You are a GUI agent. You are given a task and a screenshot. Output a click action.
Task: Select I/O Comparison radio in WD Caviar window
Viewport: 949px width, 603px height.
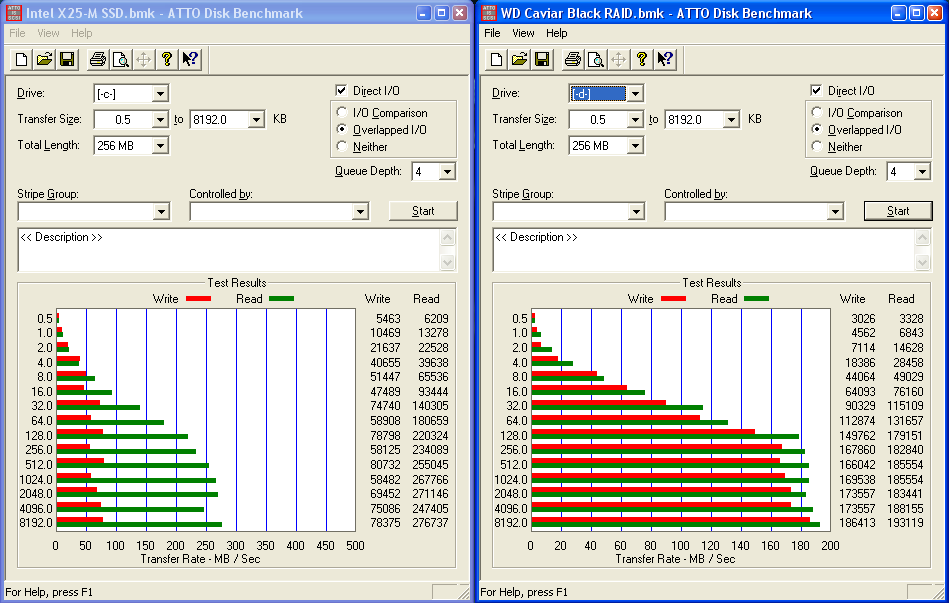817,112
